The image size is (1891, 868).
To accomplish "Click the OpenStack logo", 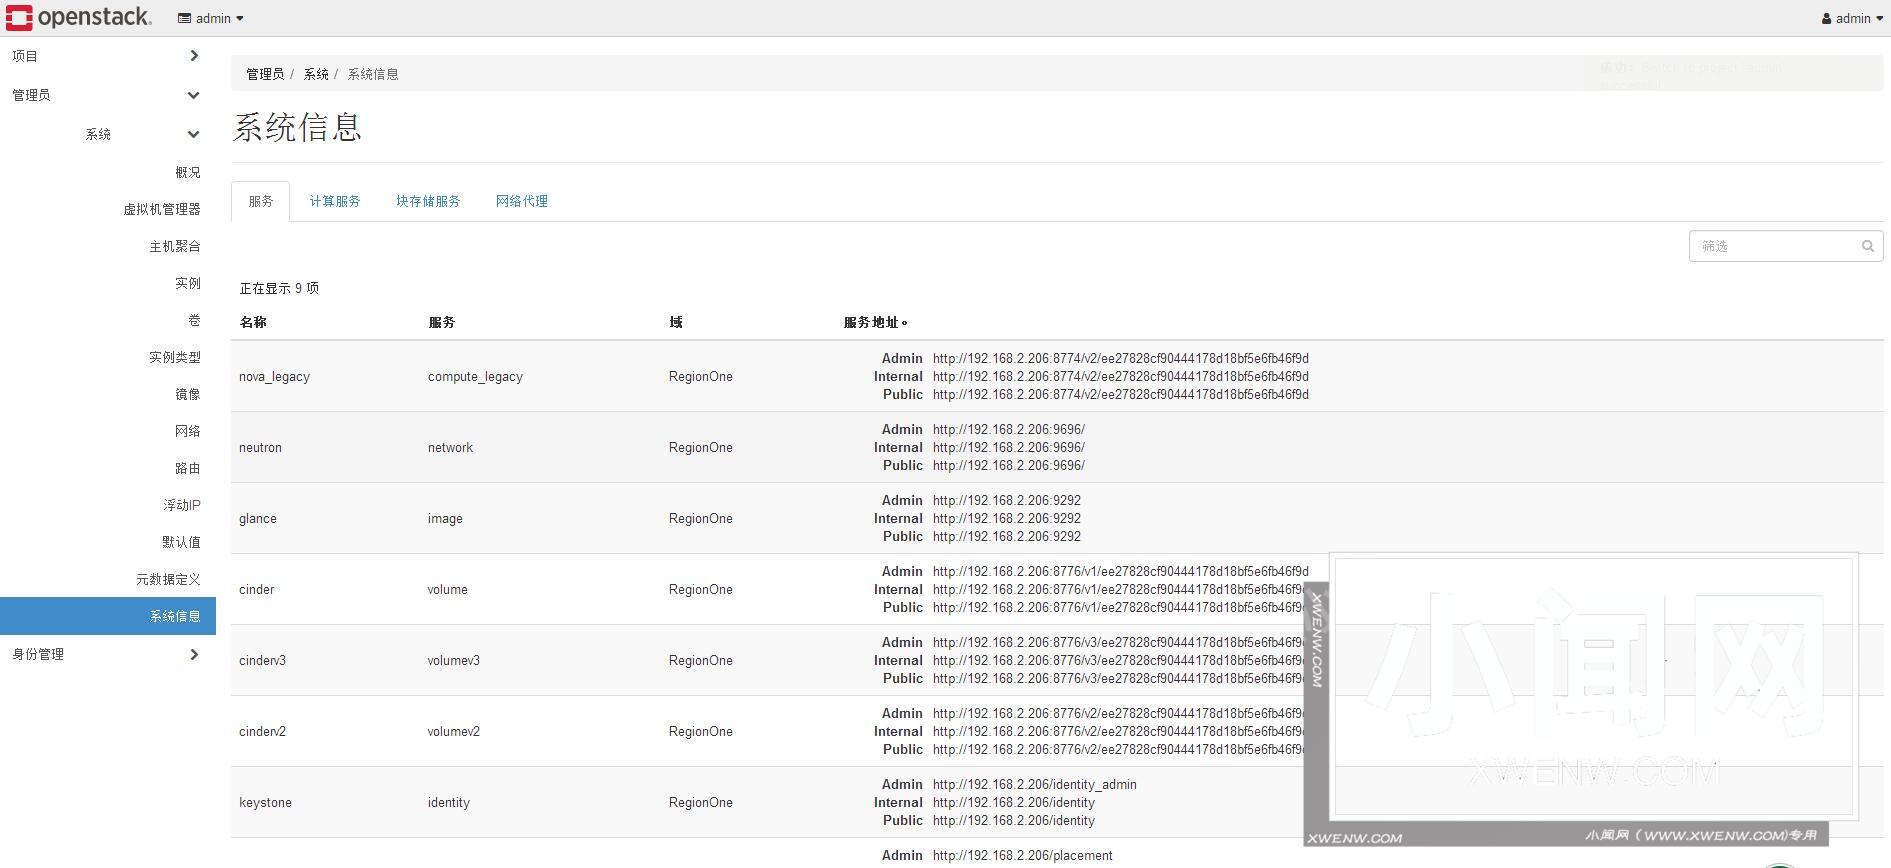I will tap(78, 18).
